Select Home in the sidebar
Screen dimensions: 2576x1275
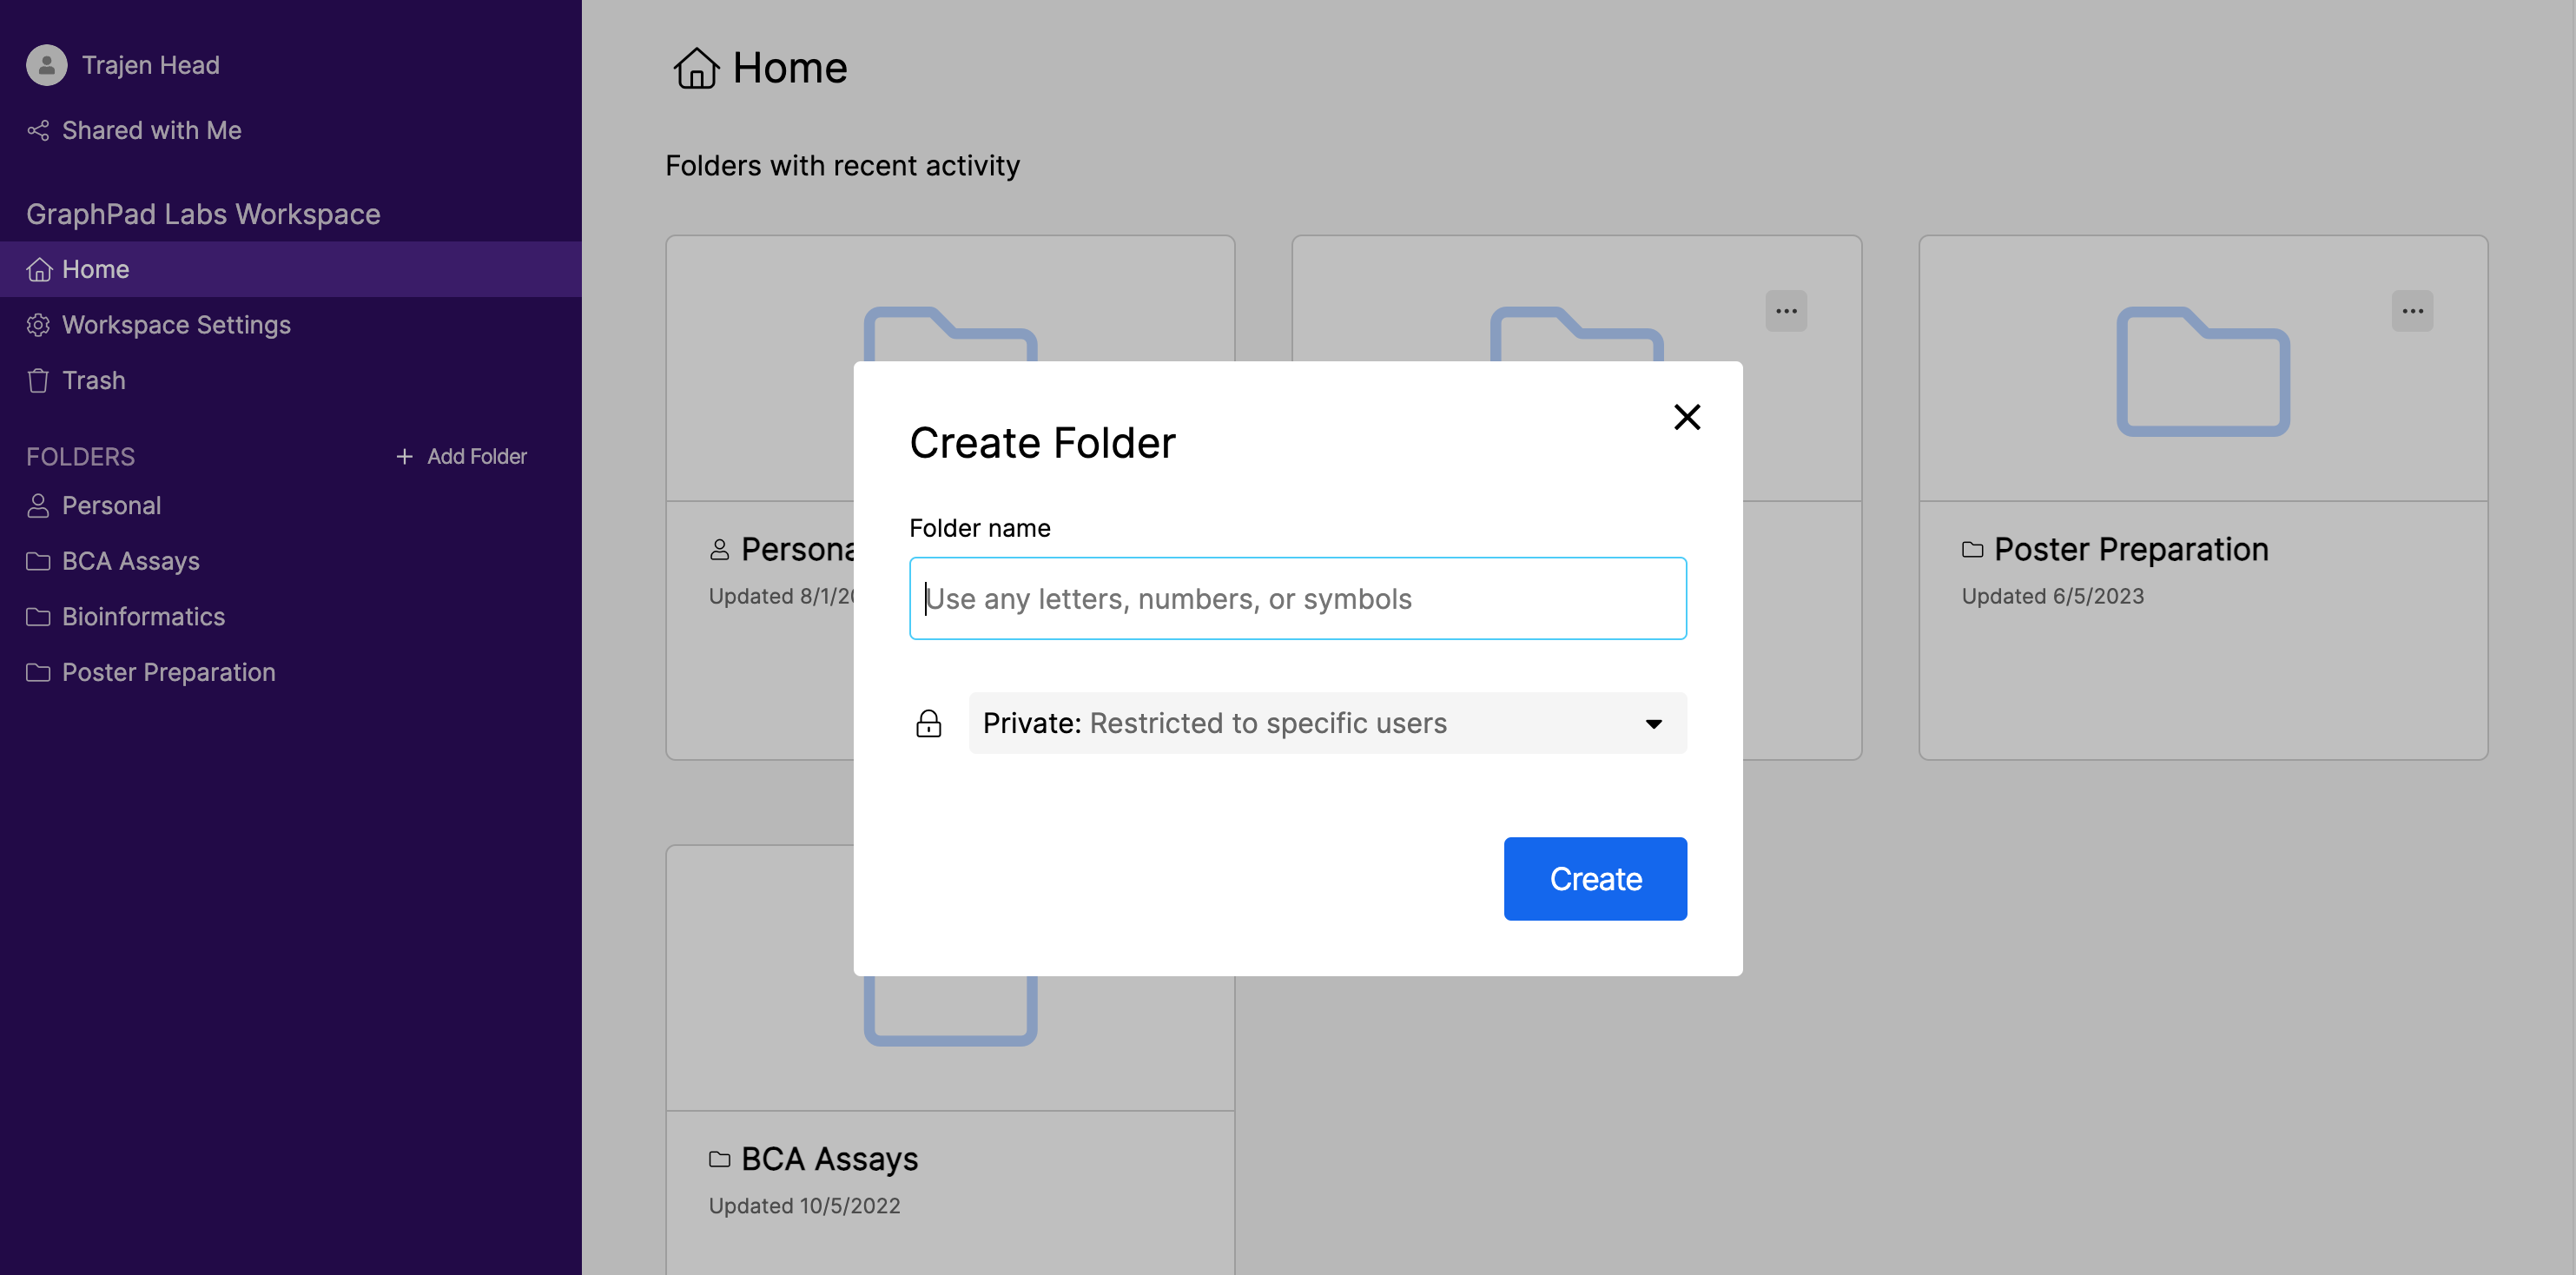(x=95, y=269)
